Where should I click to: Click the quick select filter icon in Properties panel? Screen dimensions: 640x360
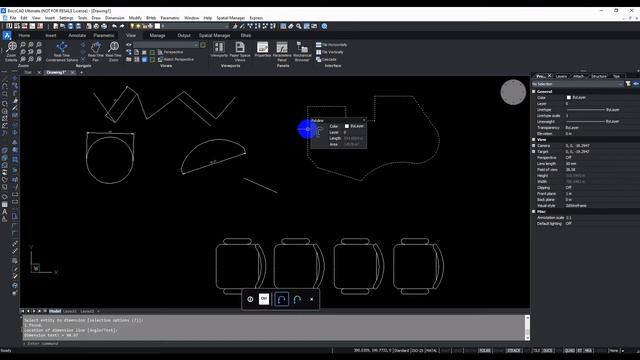pos(628,84)
